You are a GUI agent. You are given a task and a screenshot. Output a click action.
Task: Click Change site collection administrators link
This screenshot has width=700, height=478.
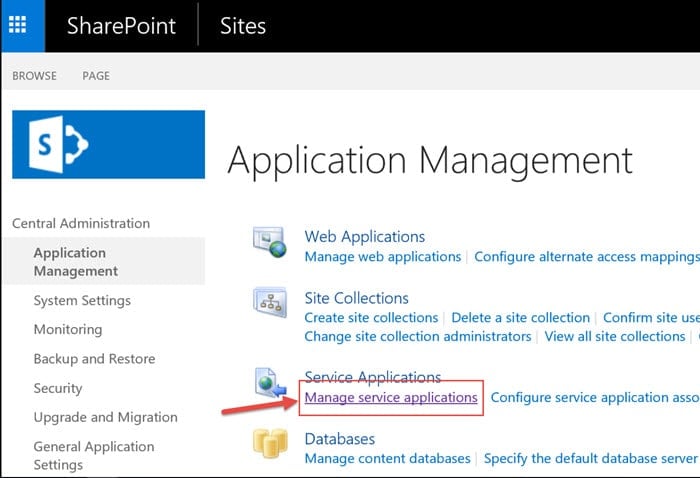(418, 337)
